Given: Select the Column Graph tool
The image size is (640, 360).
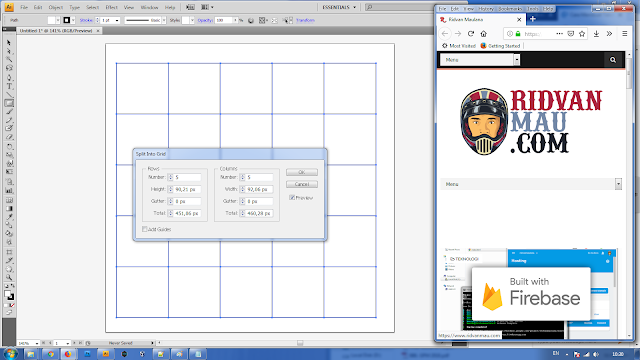Looking at the screenshot, I should 9,191.
